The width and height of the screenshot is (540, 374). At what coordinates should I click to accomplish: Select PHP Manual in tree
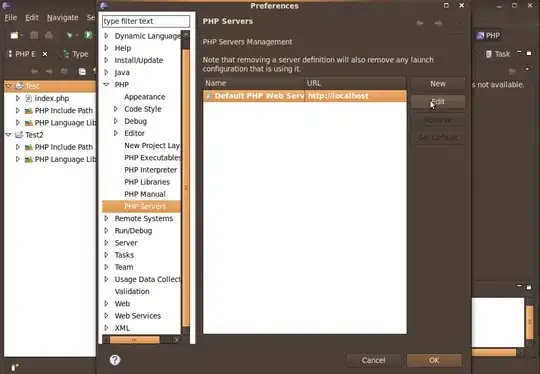[145, 194]
